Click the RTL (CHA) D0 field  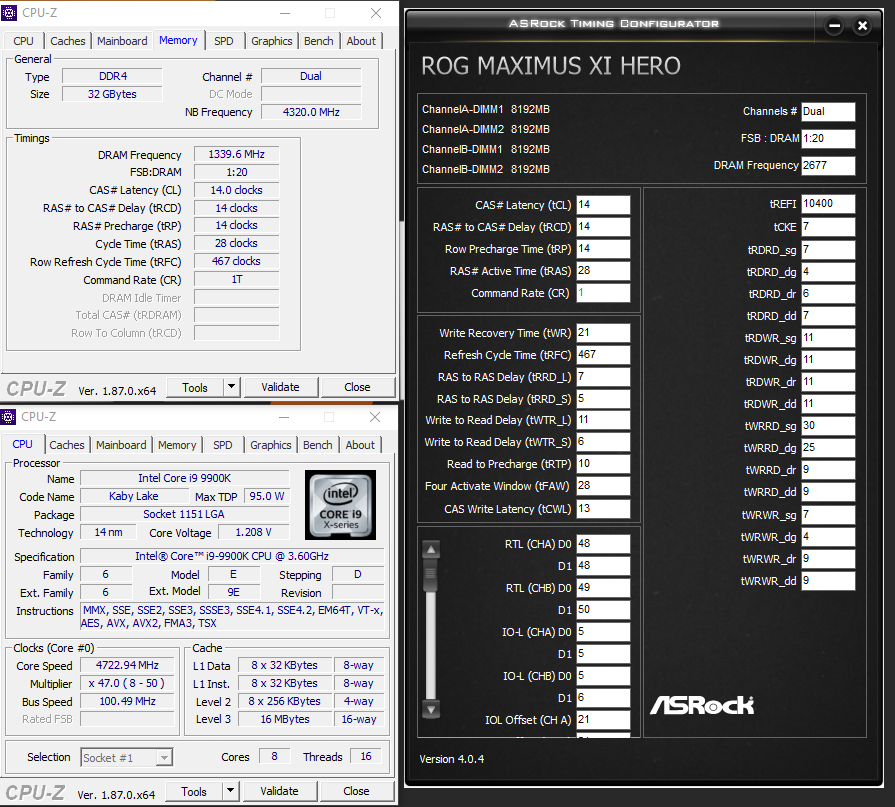[603, 544]
